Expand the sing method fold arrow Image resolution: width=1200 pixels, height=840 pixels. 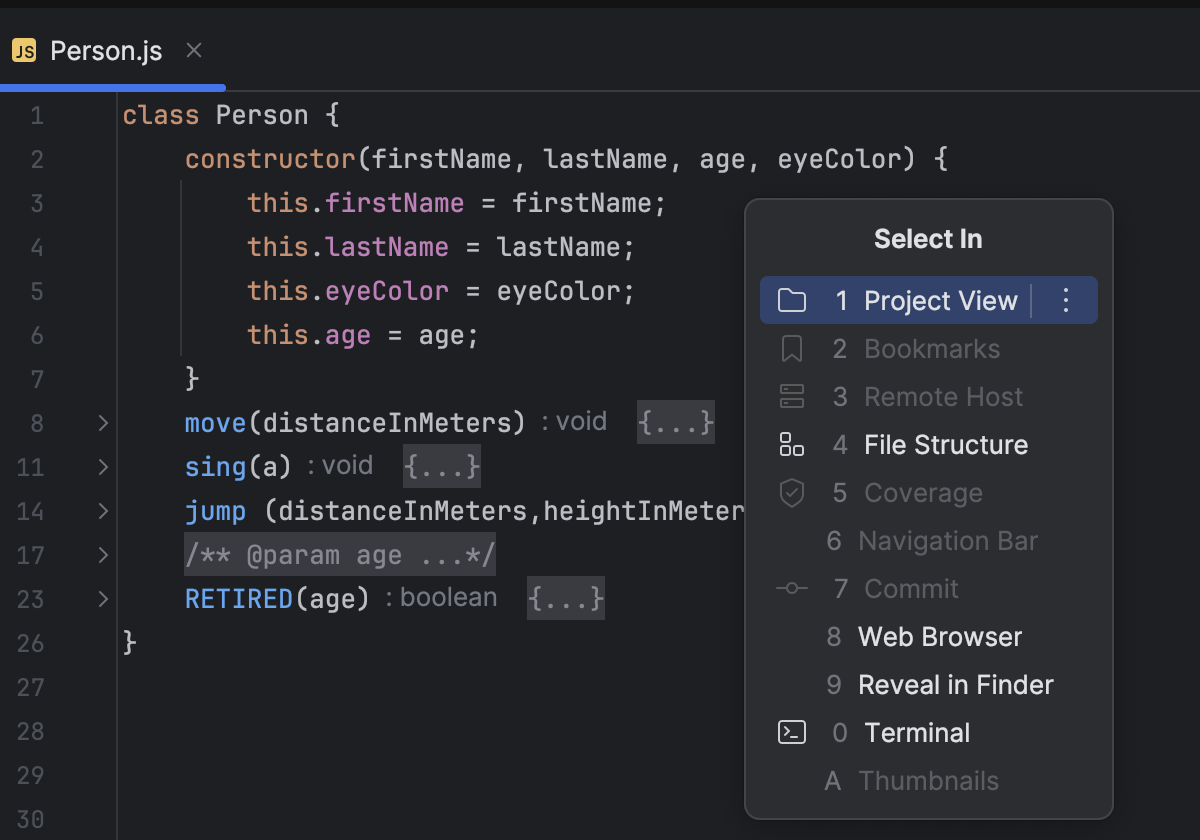(x=101, y=466)
